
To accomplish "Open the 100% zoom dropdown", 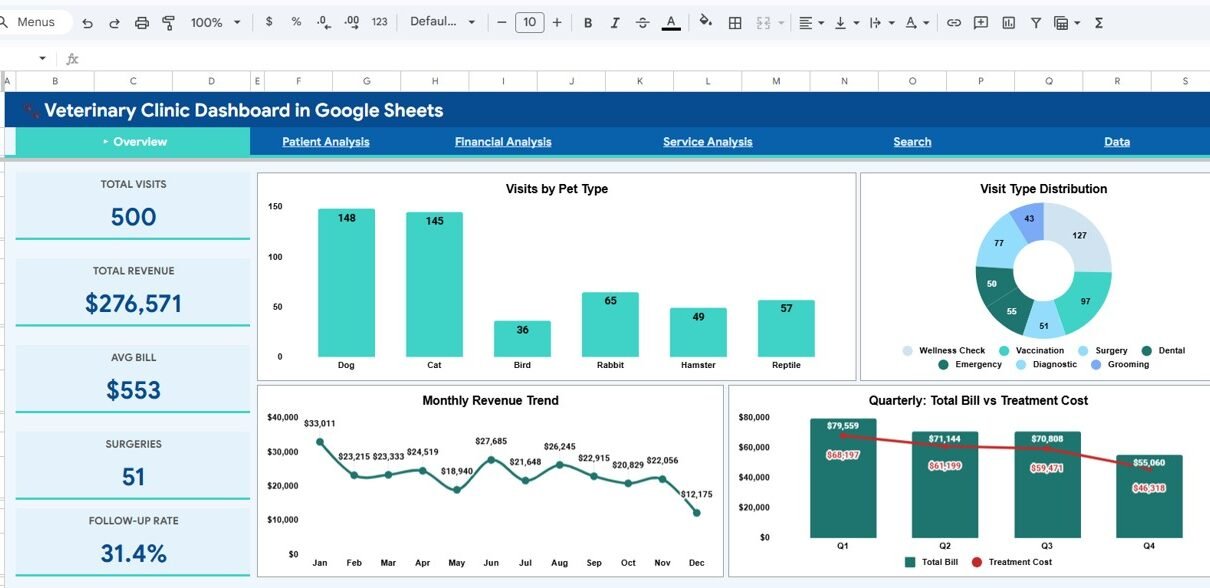I will click(215, 22).
